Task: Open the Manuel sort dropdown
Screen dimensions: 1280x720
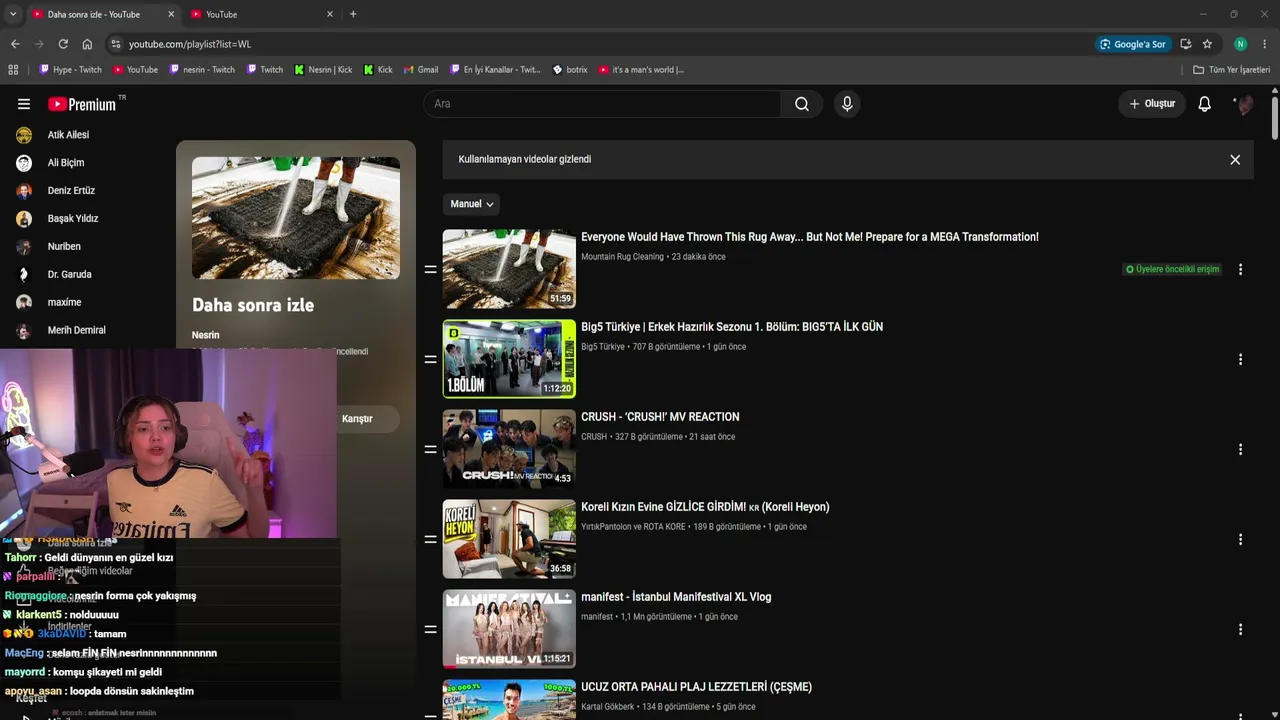Action: 472,204
